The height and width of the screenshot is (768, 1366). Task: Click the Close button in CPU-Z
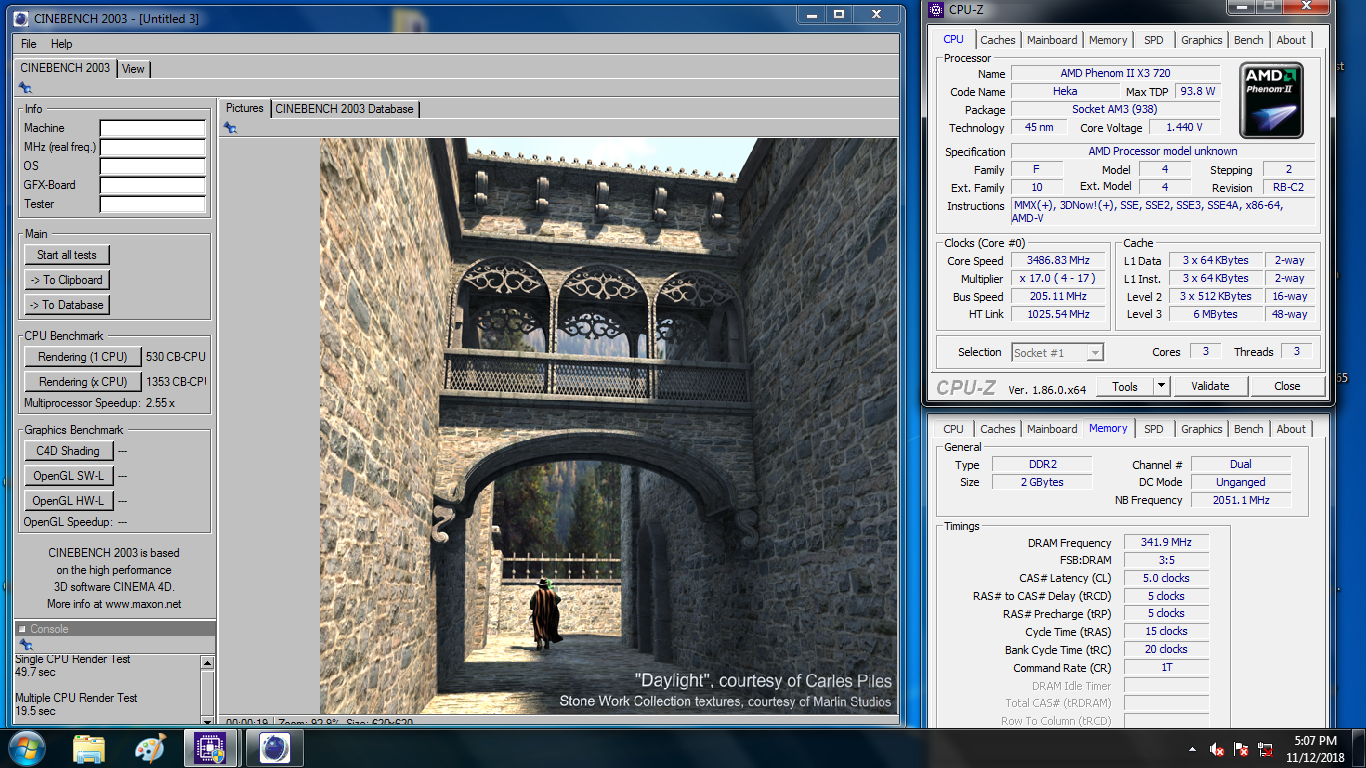point(1287,386)
